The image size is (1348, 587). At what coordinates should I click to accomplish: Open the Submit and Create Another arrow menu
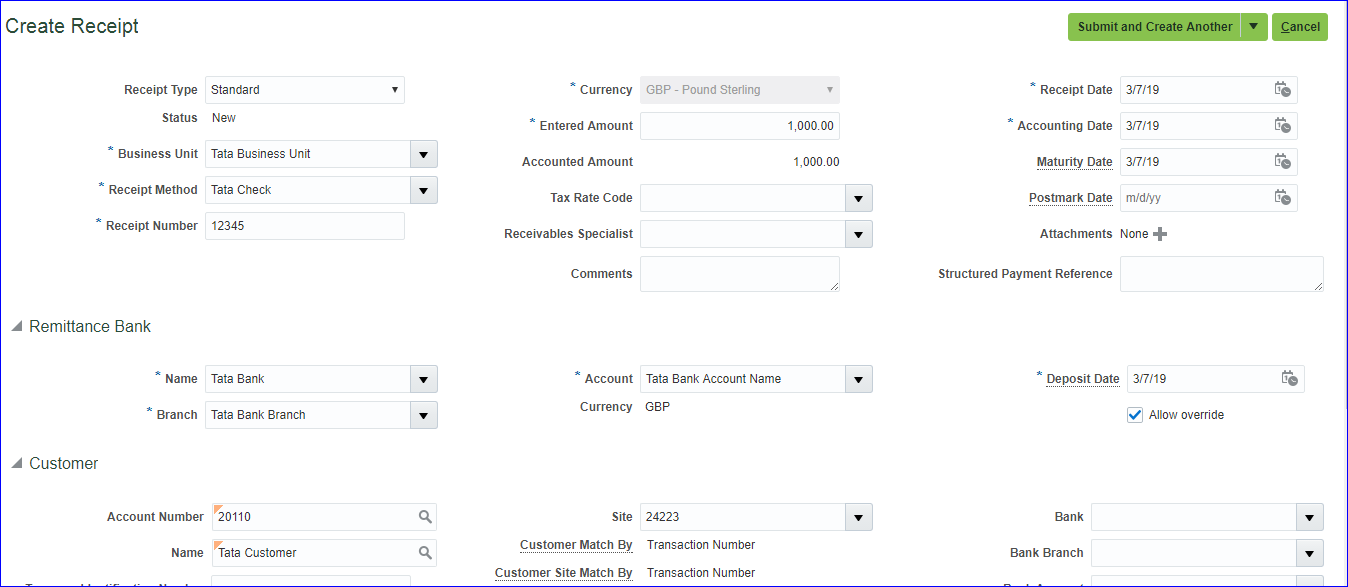coord(1254,27)
